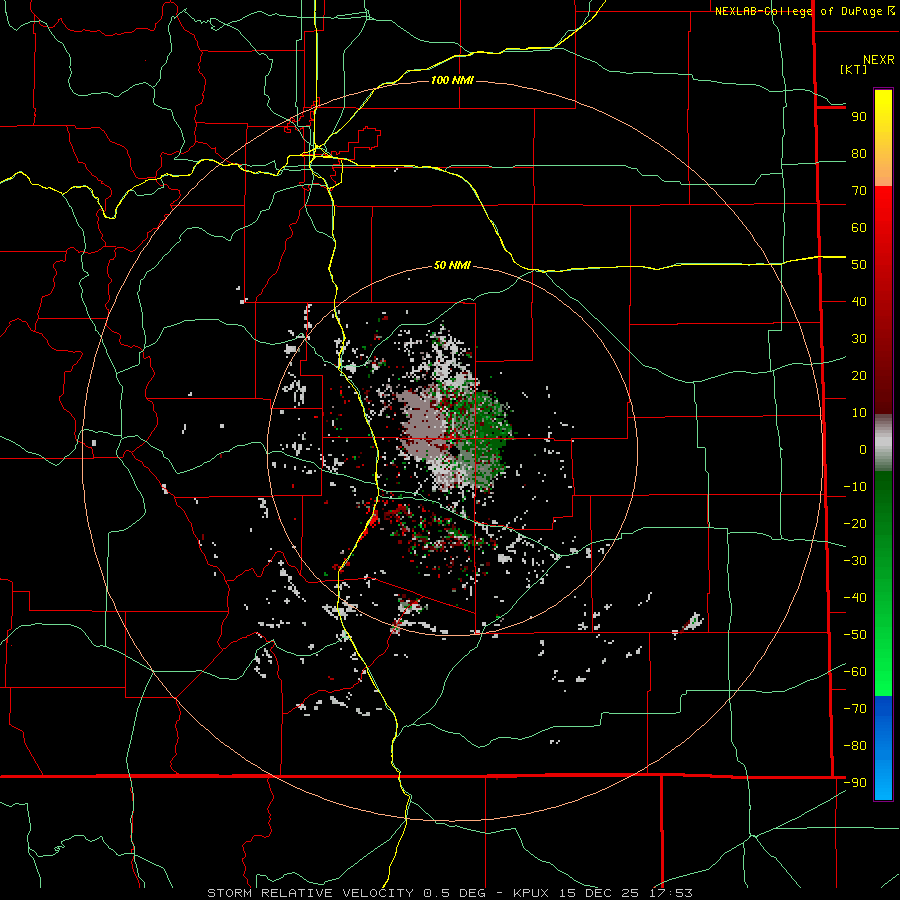Click the KPUX station identifier in the caption

(535, 893)
